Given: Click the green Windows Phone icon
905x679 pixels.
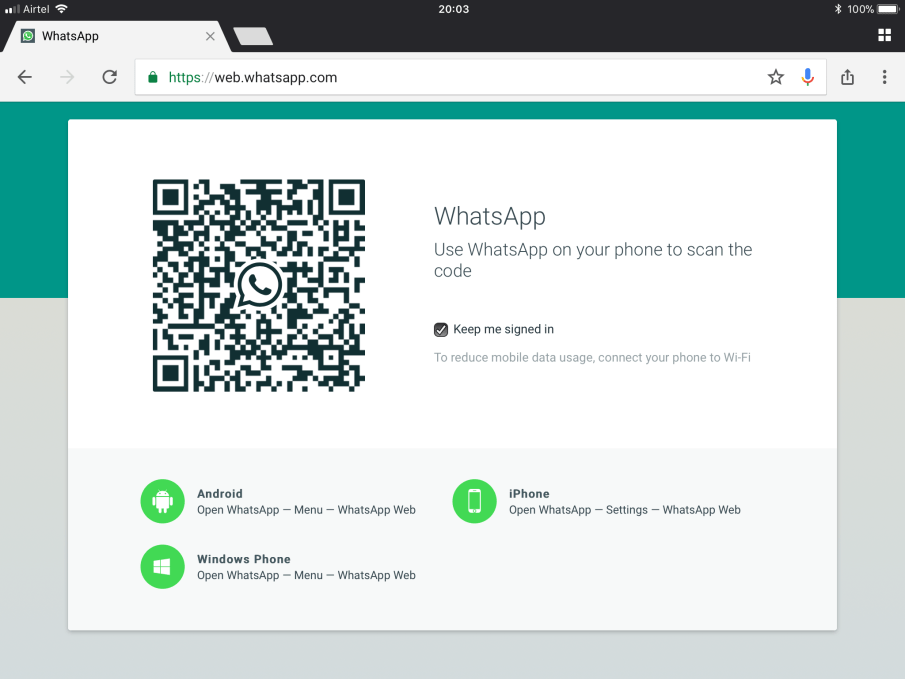Looking at the screenshot, I should [x=162, y=567].
